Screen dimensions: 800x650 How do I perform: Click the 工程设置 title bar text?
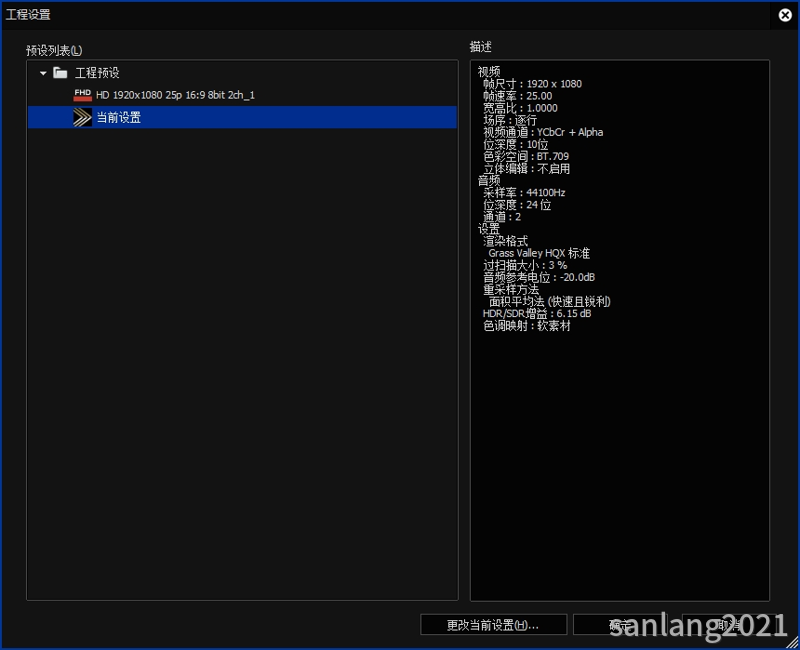pyautogui.click(x=28, y=15)
